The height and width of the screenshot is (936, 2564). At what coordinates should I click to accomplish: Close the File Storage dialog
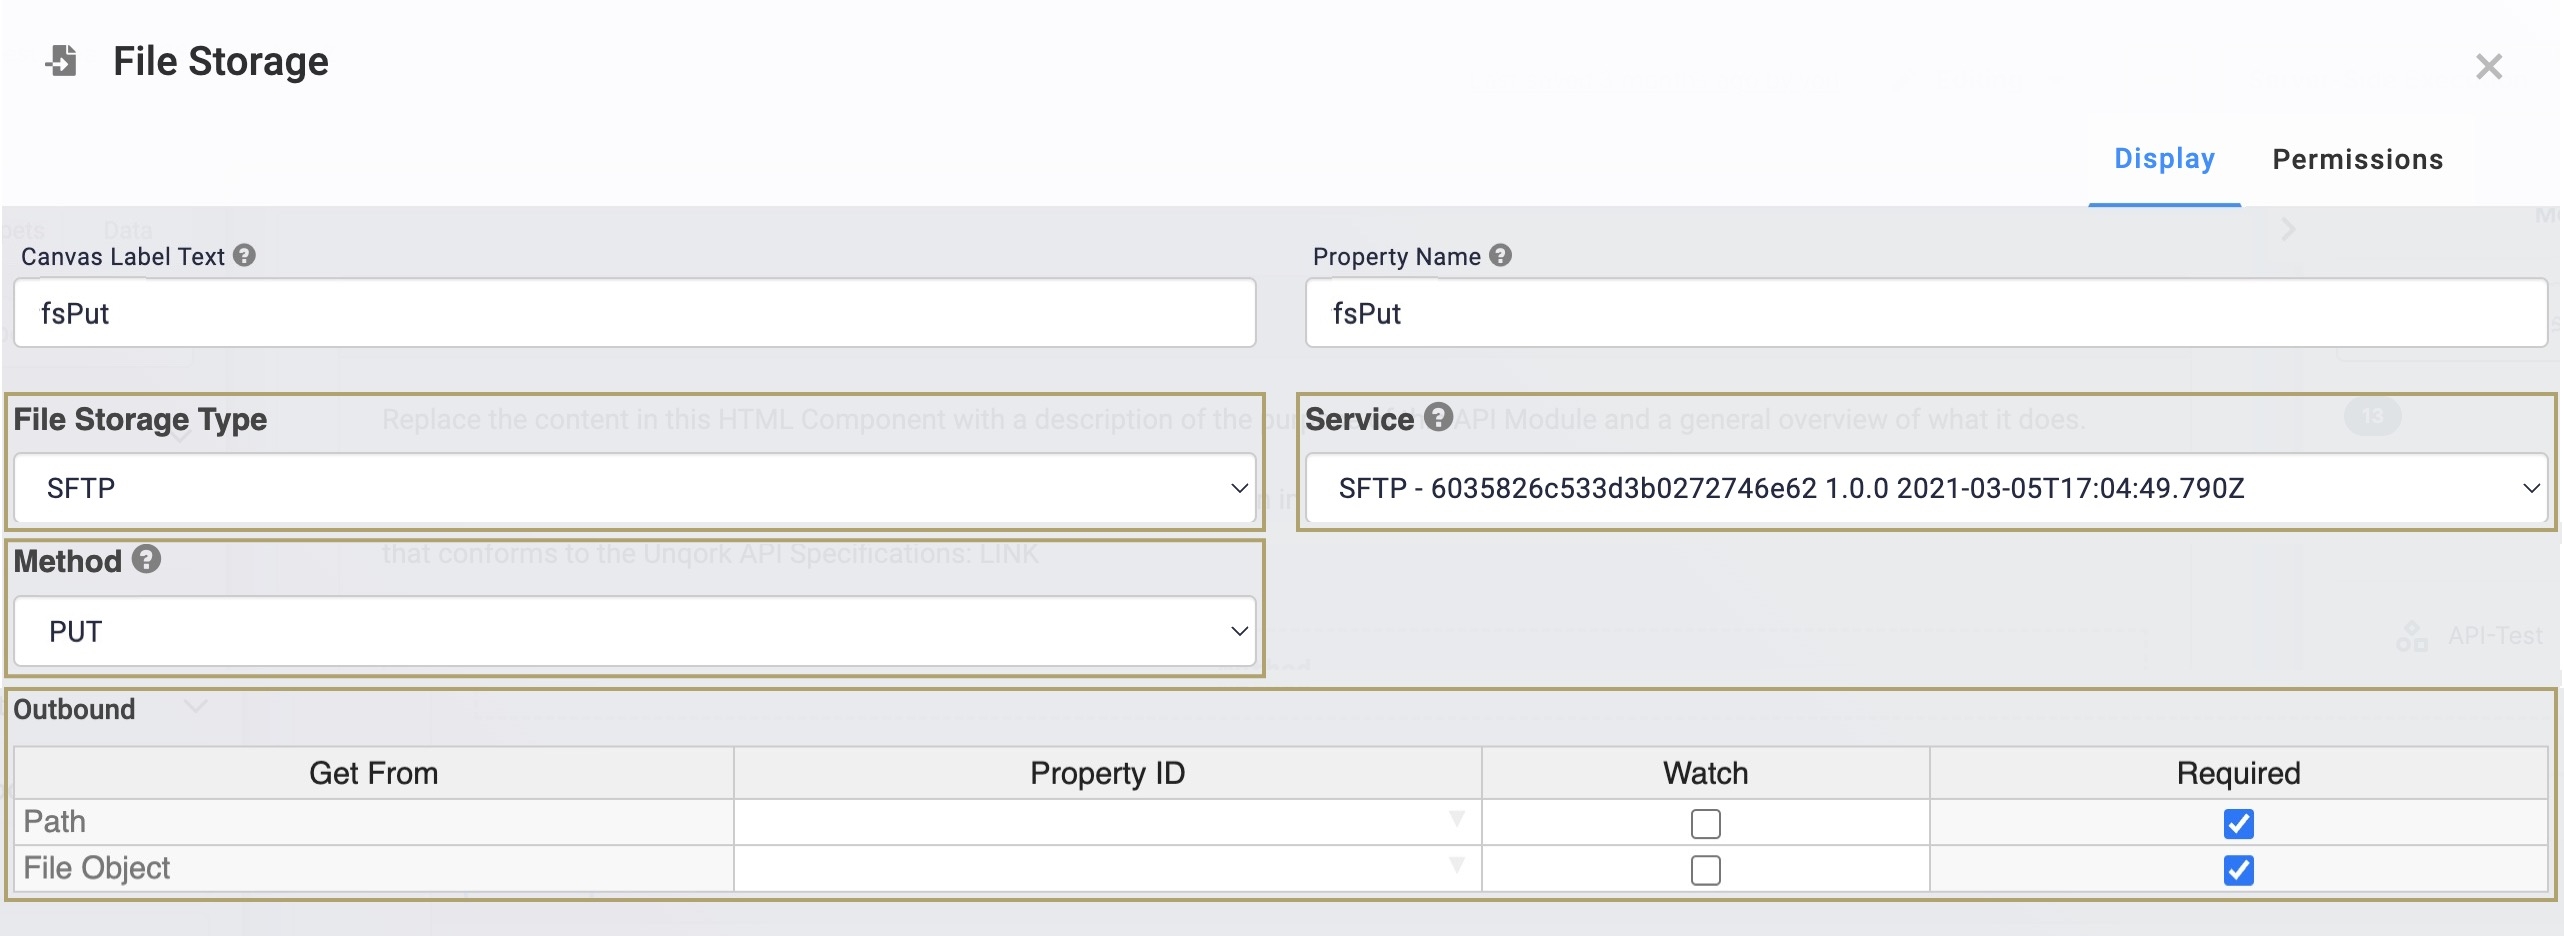click(2488, 66)
